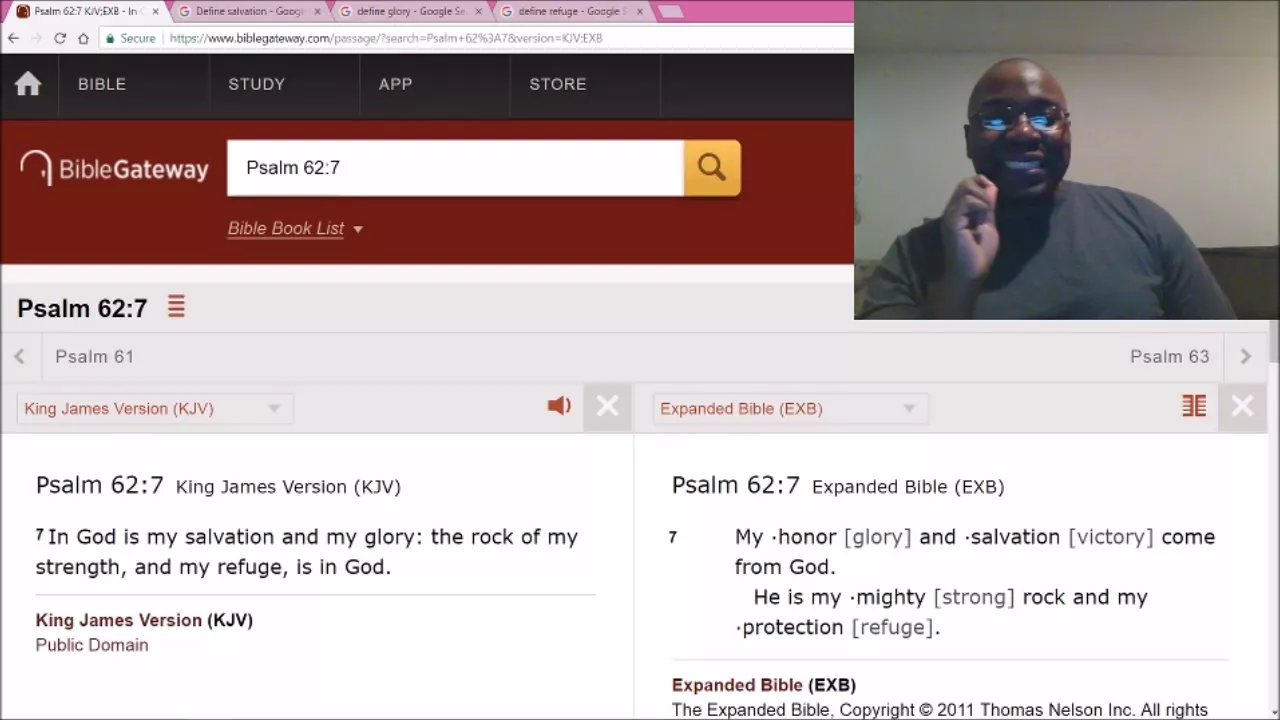Open a new browser tab
This screenshot has width=1280, height=720.
[x=671, y=11]
